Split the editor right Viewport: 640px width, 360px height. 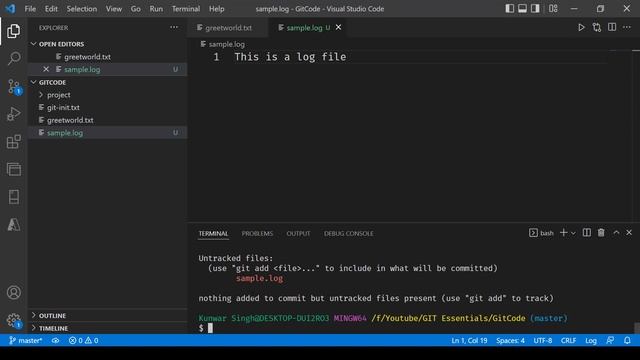[612, 27]
